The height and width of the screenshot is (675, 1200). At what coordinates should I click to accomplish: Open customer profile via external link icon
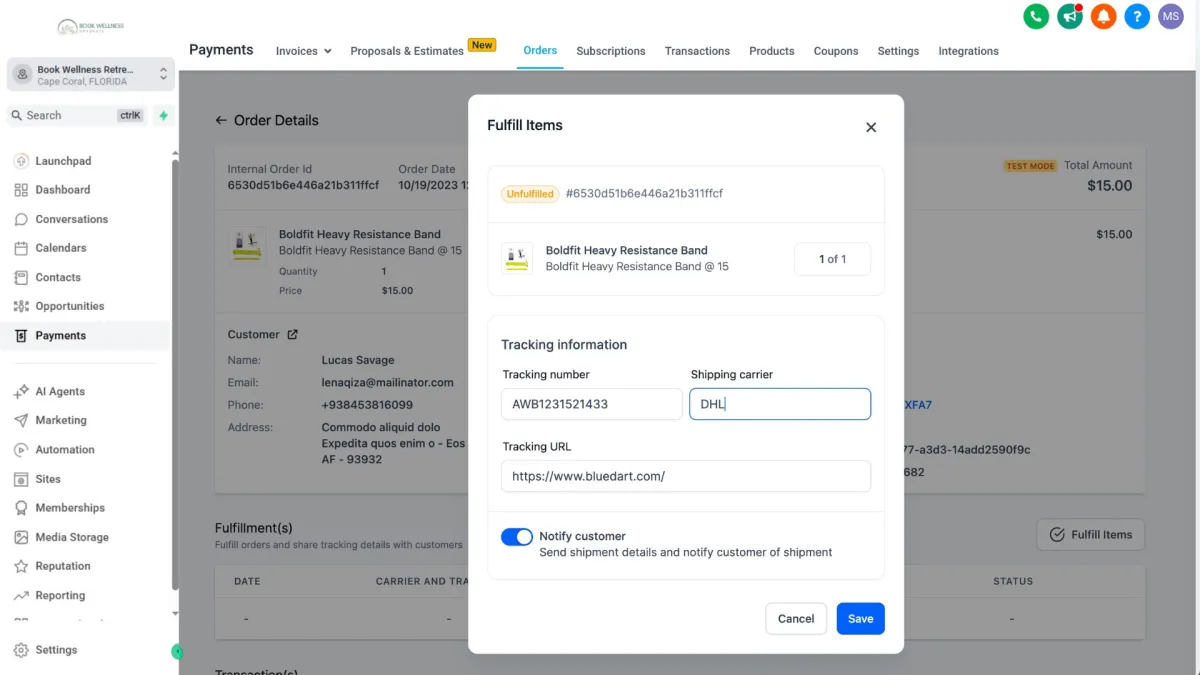[293, 335]
